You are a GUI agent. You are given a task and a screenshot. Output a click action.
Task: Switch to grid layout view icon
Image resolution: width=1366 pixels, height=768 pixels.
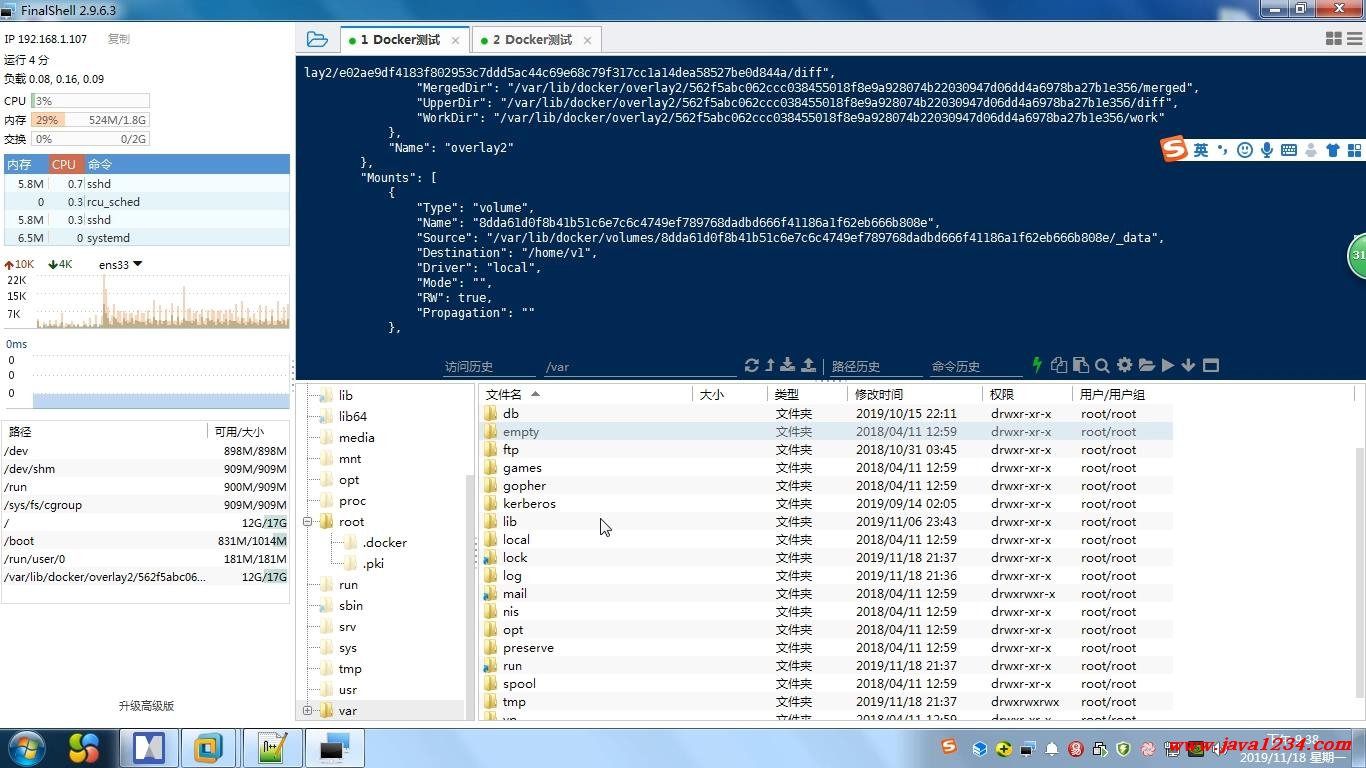coord(1333,38)
